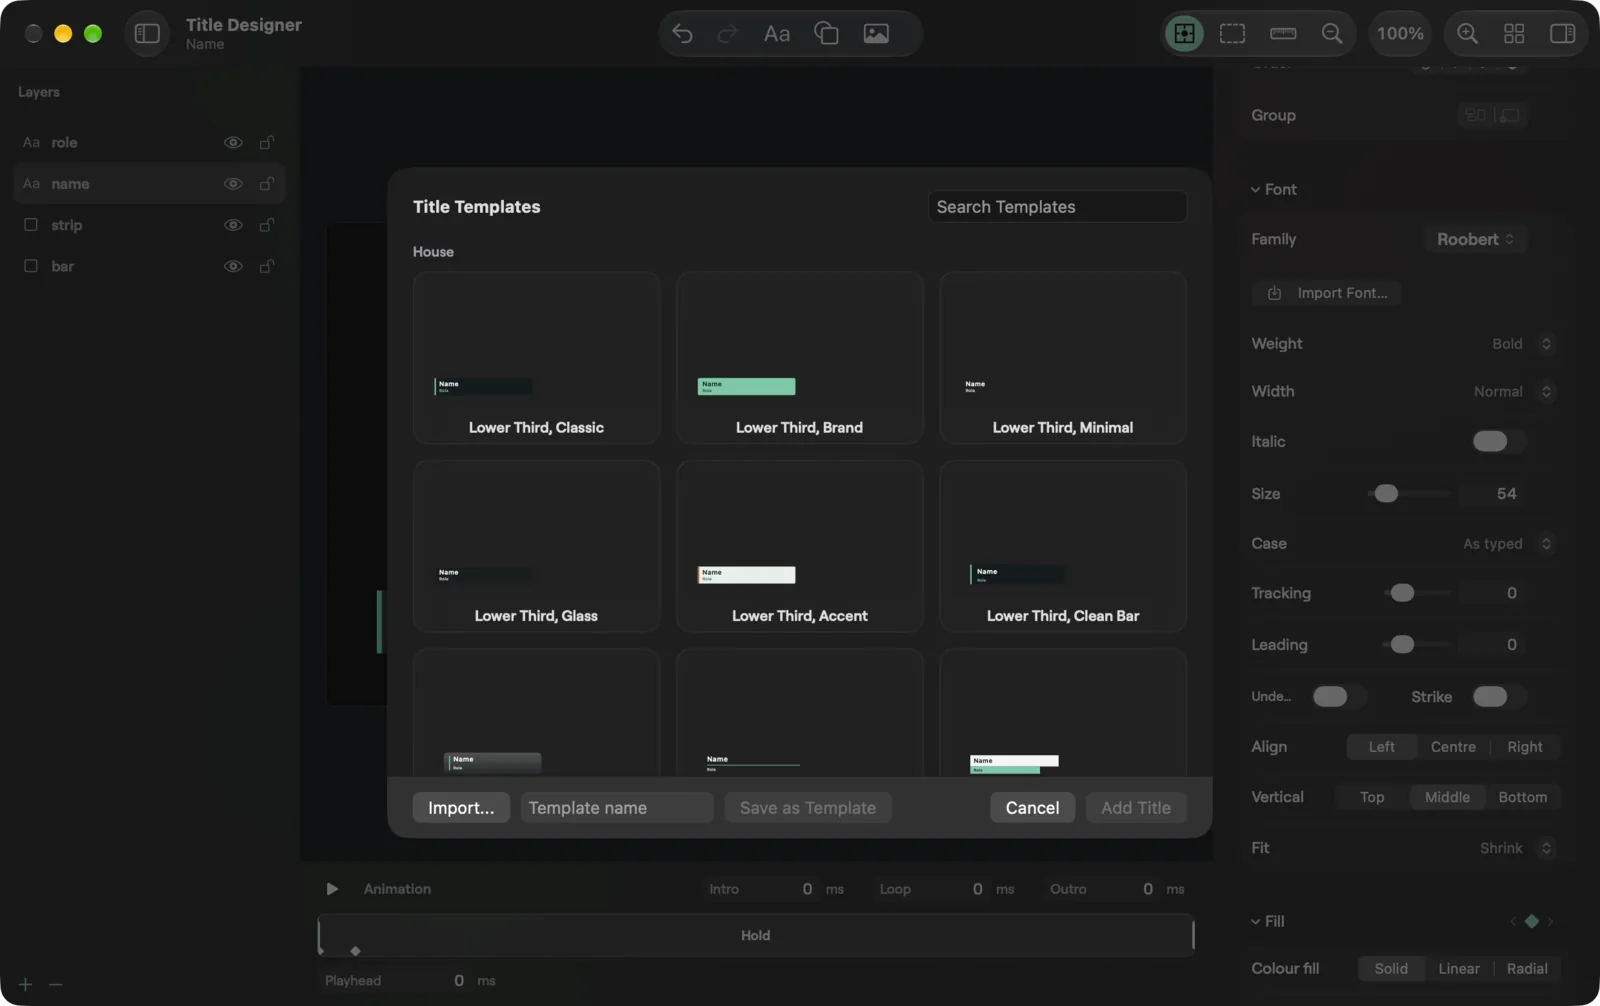Select Right text alignment

[1525, 747]
